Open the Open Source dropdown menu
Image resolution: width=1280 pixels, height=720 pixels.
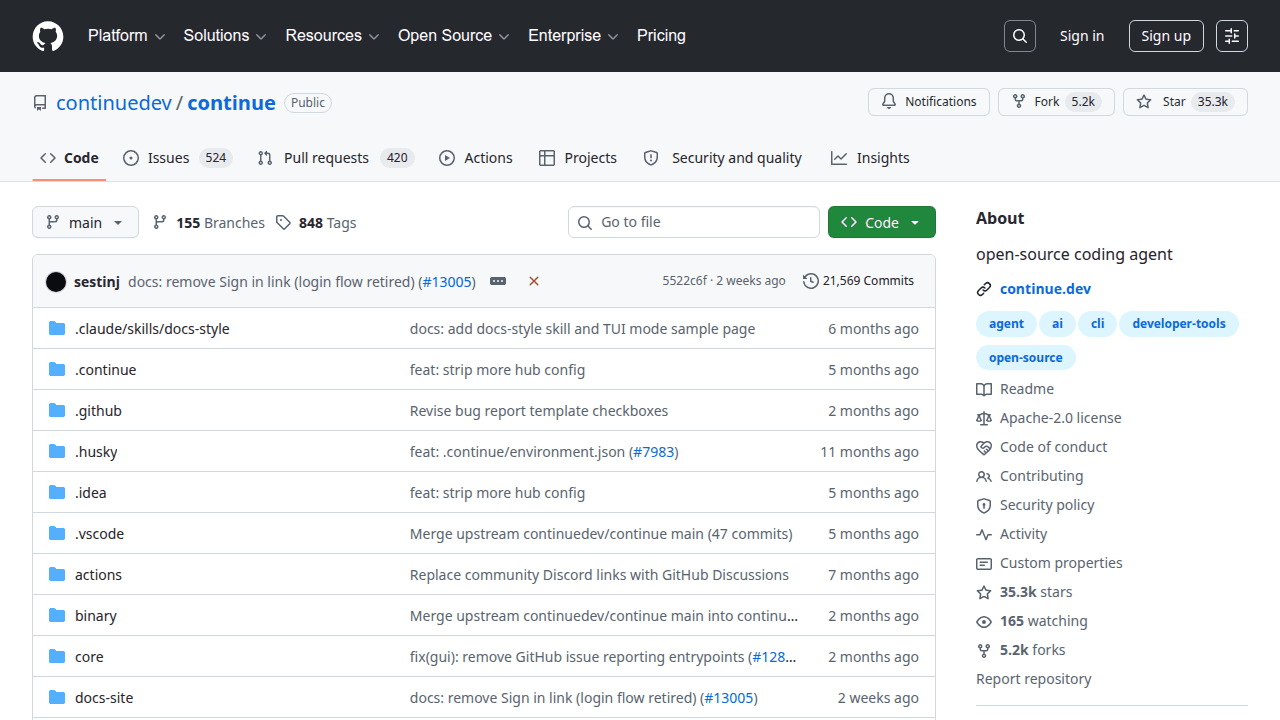coord(454,36)
